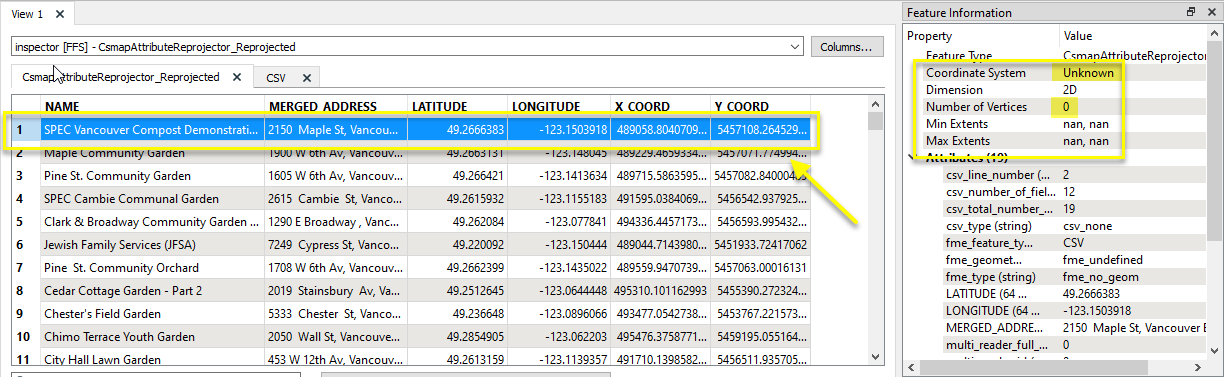The height and width of the screenshot is (377, 1224).
Task: Click address cell 2615 Cambie St
Action: click(x=336, y=199)
